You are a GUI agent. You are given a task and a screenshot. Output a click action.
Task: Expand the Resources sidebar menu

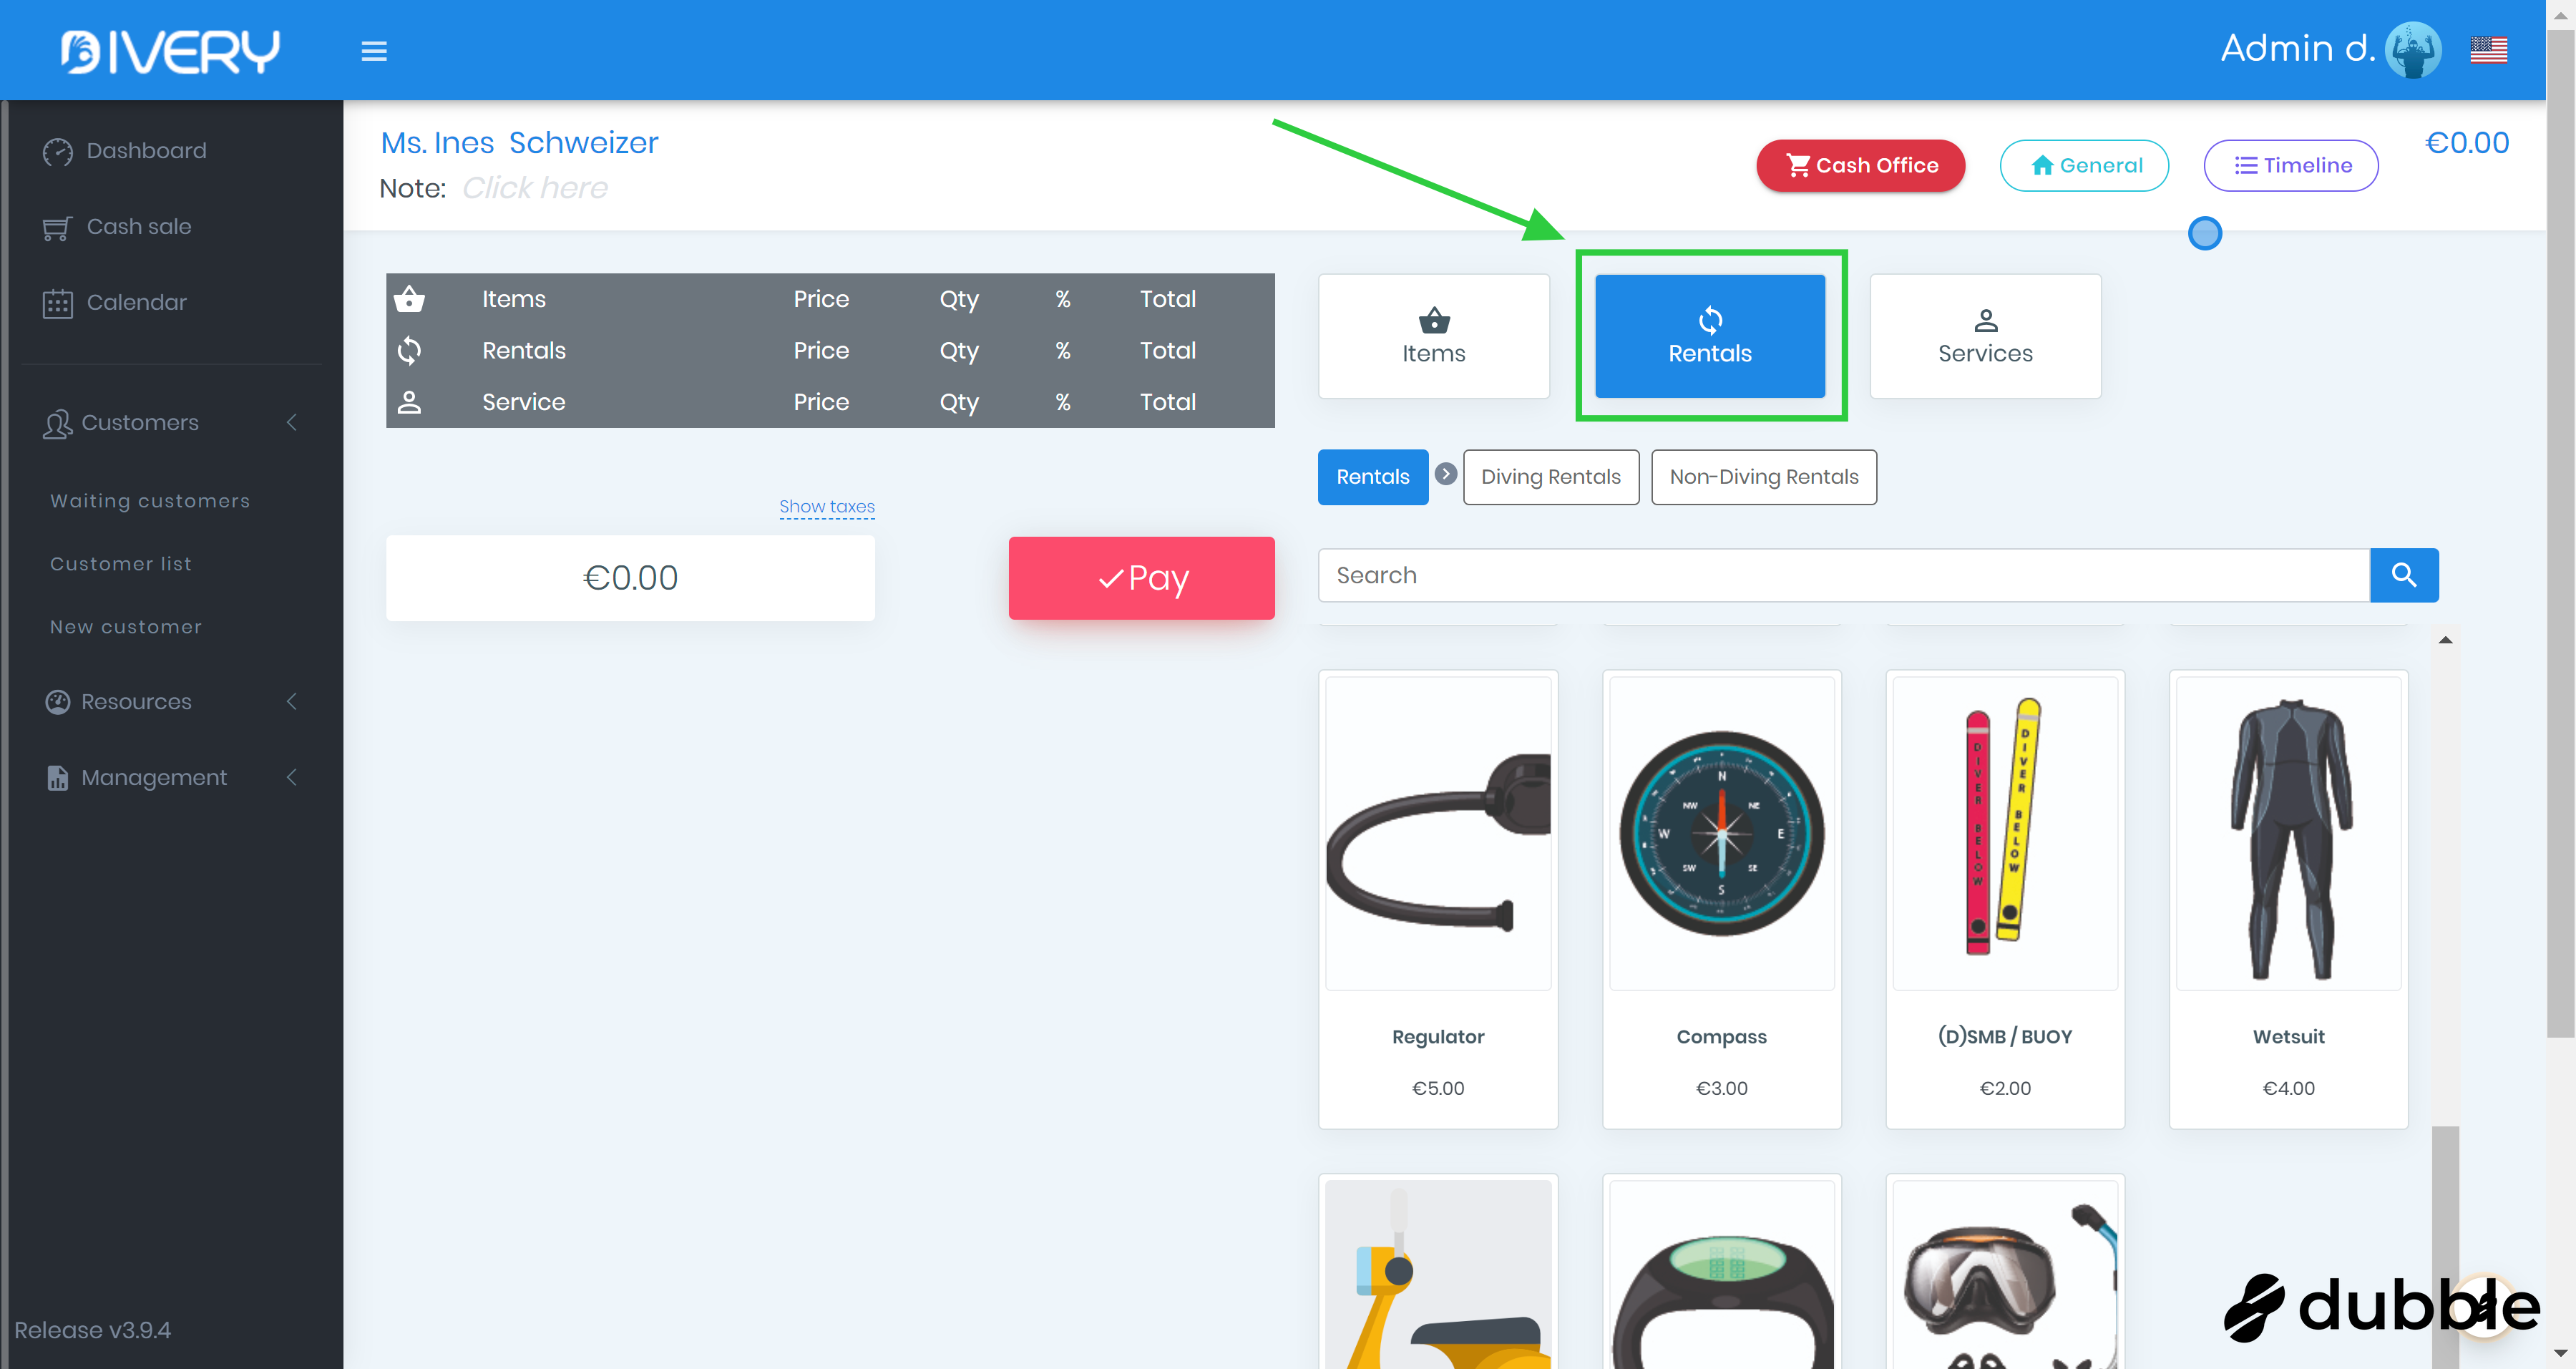tap(136, 702)
